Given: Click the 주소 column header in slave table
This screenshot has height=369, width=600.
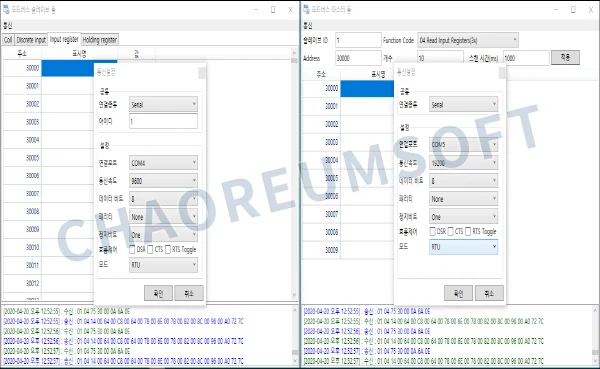Looking at the screenshot, I should [22, 54].
